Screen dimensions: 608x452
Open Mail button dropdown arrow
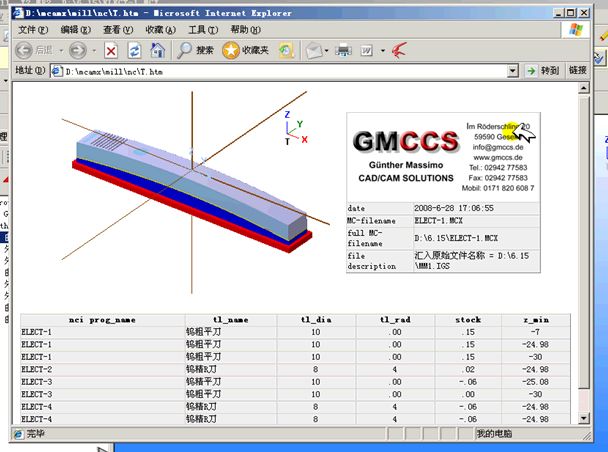pos(326,51)
